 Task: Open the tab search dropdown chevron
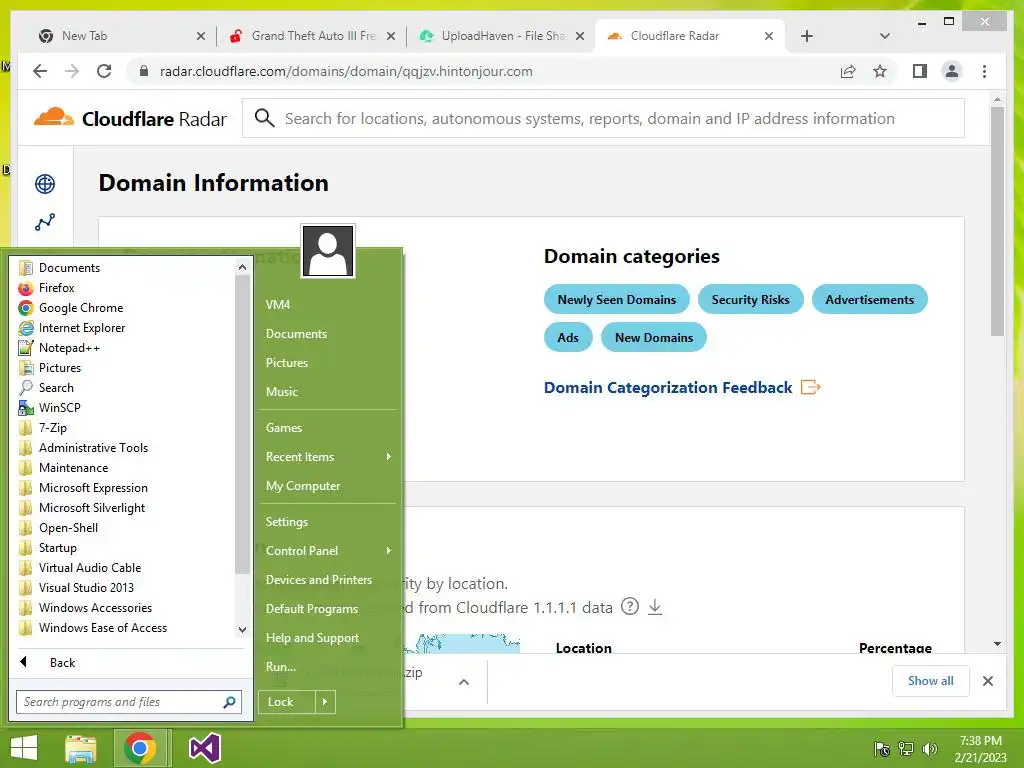(x=884, y=36)
